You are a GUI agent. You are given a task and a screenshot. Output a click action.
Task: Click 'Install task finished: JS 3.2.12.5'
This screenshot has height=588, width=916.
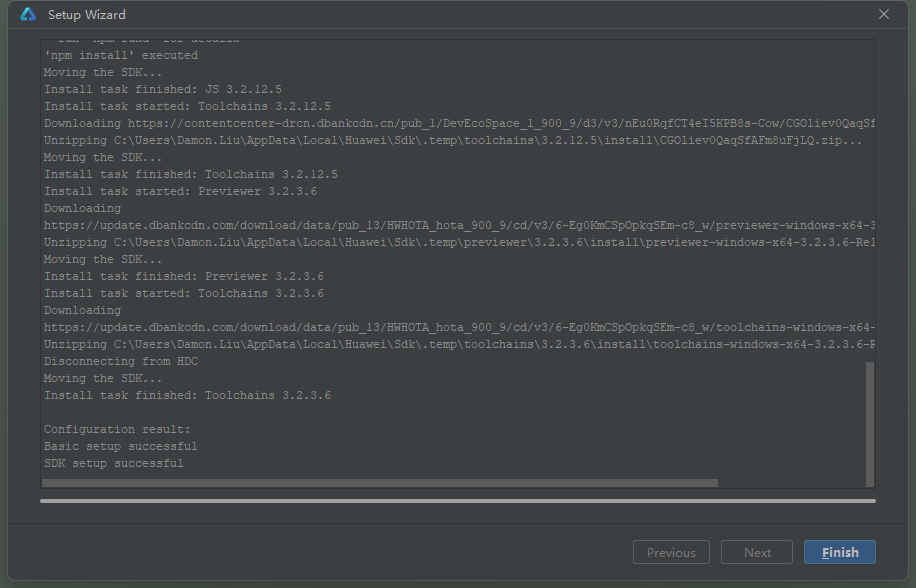click(163, 89)
